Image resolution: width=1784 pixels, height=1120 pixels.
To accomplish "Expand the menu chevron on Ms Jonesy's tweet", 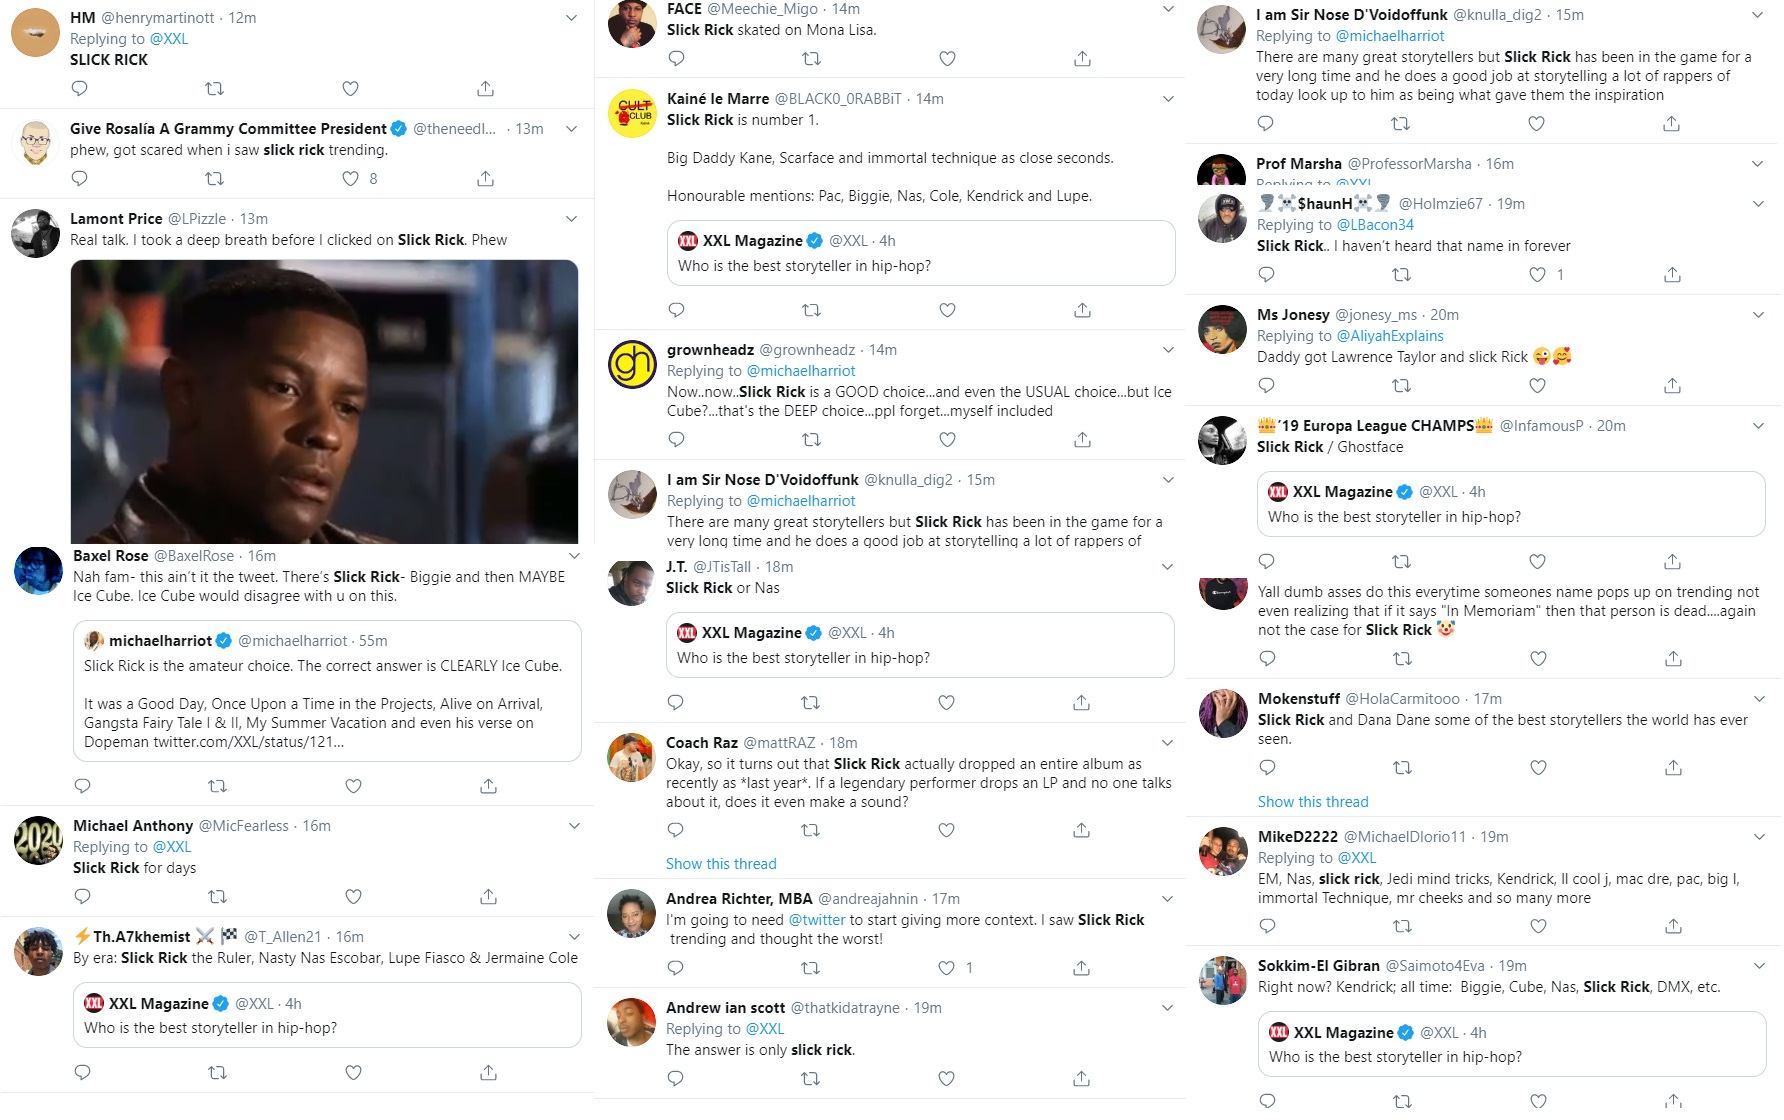I will 1759,315.
